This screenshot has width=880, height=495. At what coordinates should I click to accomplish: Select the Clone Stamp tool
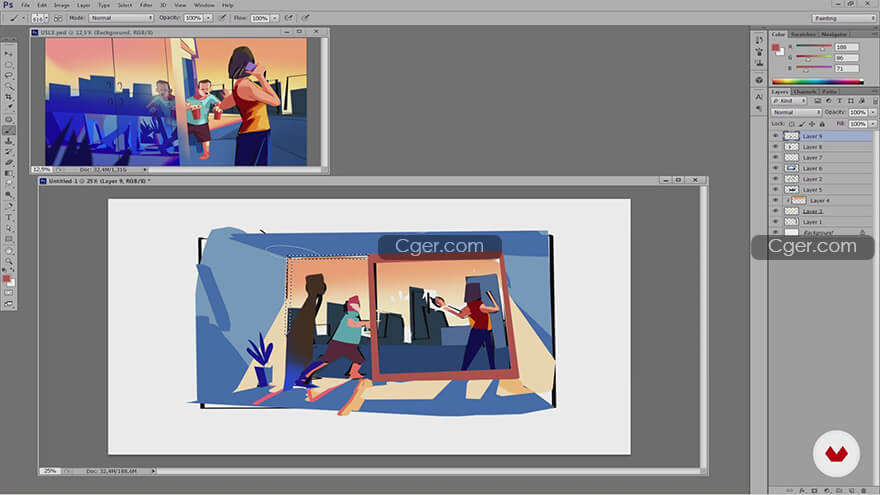coord(8,141)
